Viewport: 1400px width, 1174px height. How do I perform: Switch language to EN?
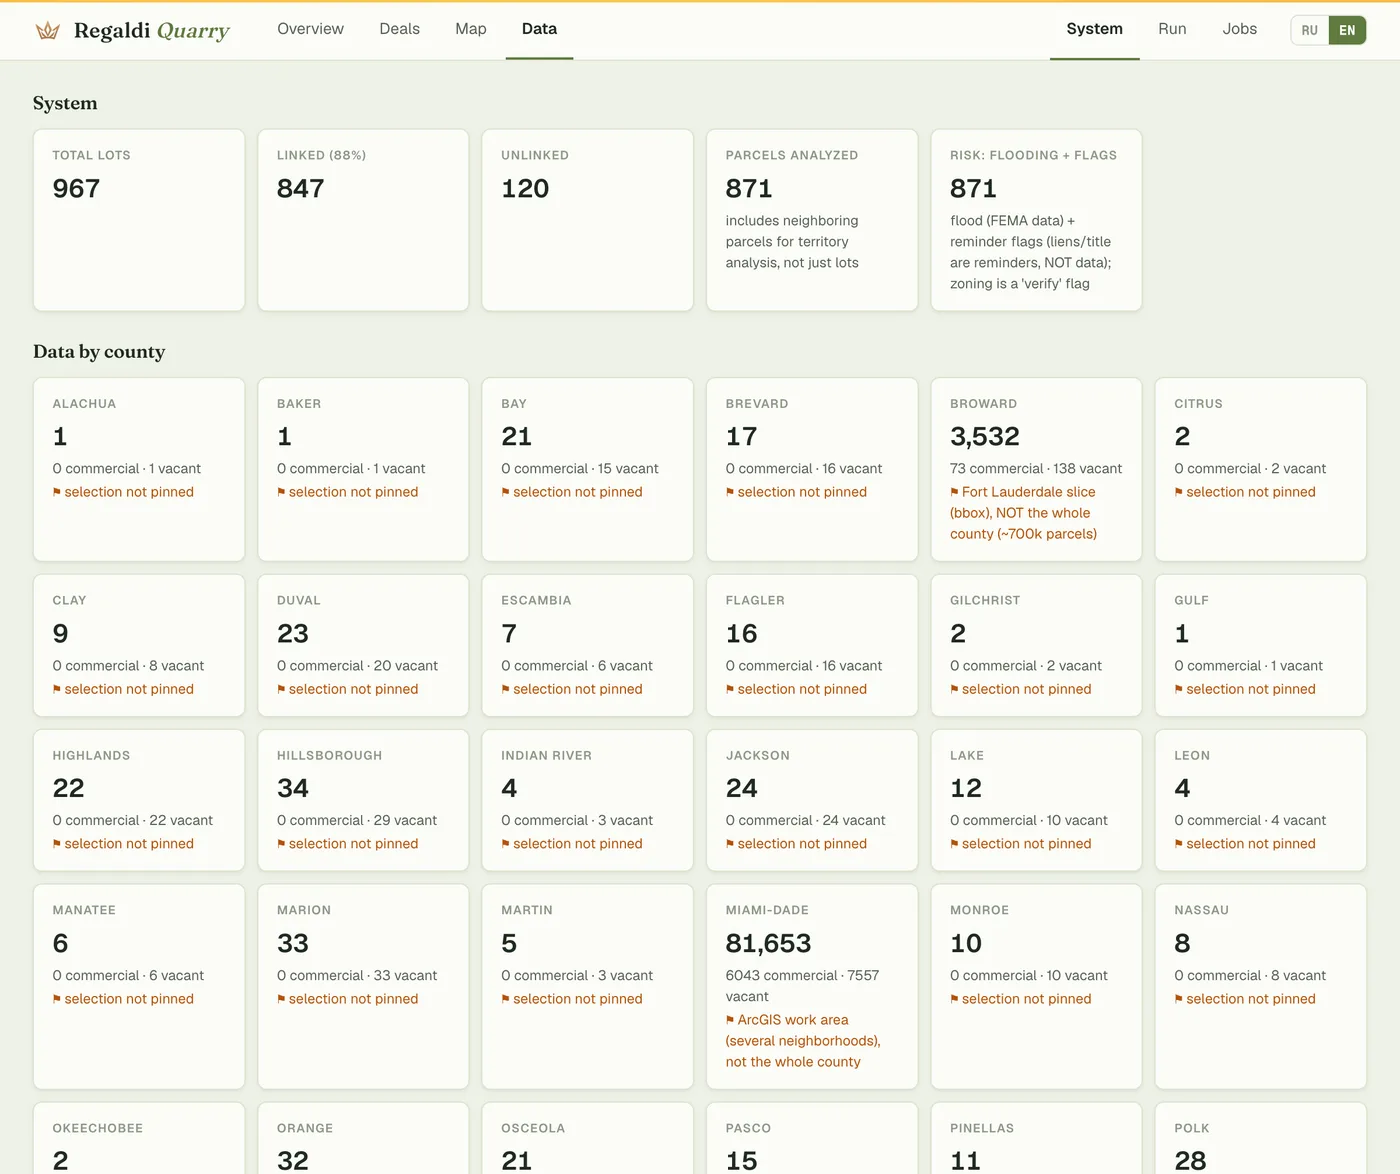[1347, 30]
